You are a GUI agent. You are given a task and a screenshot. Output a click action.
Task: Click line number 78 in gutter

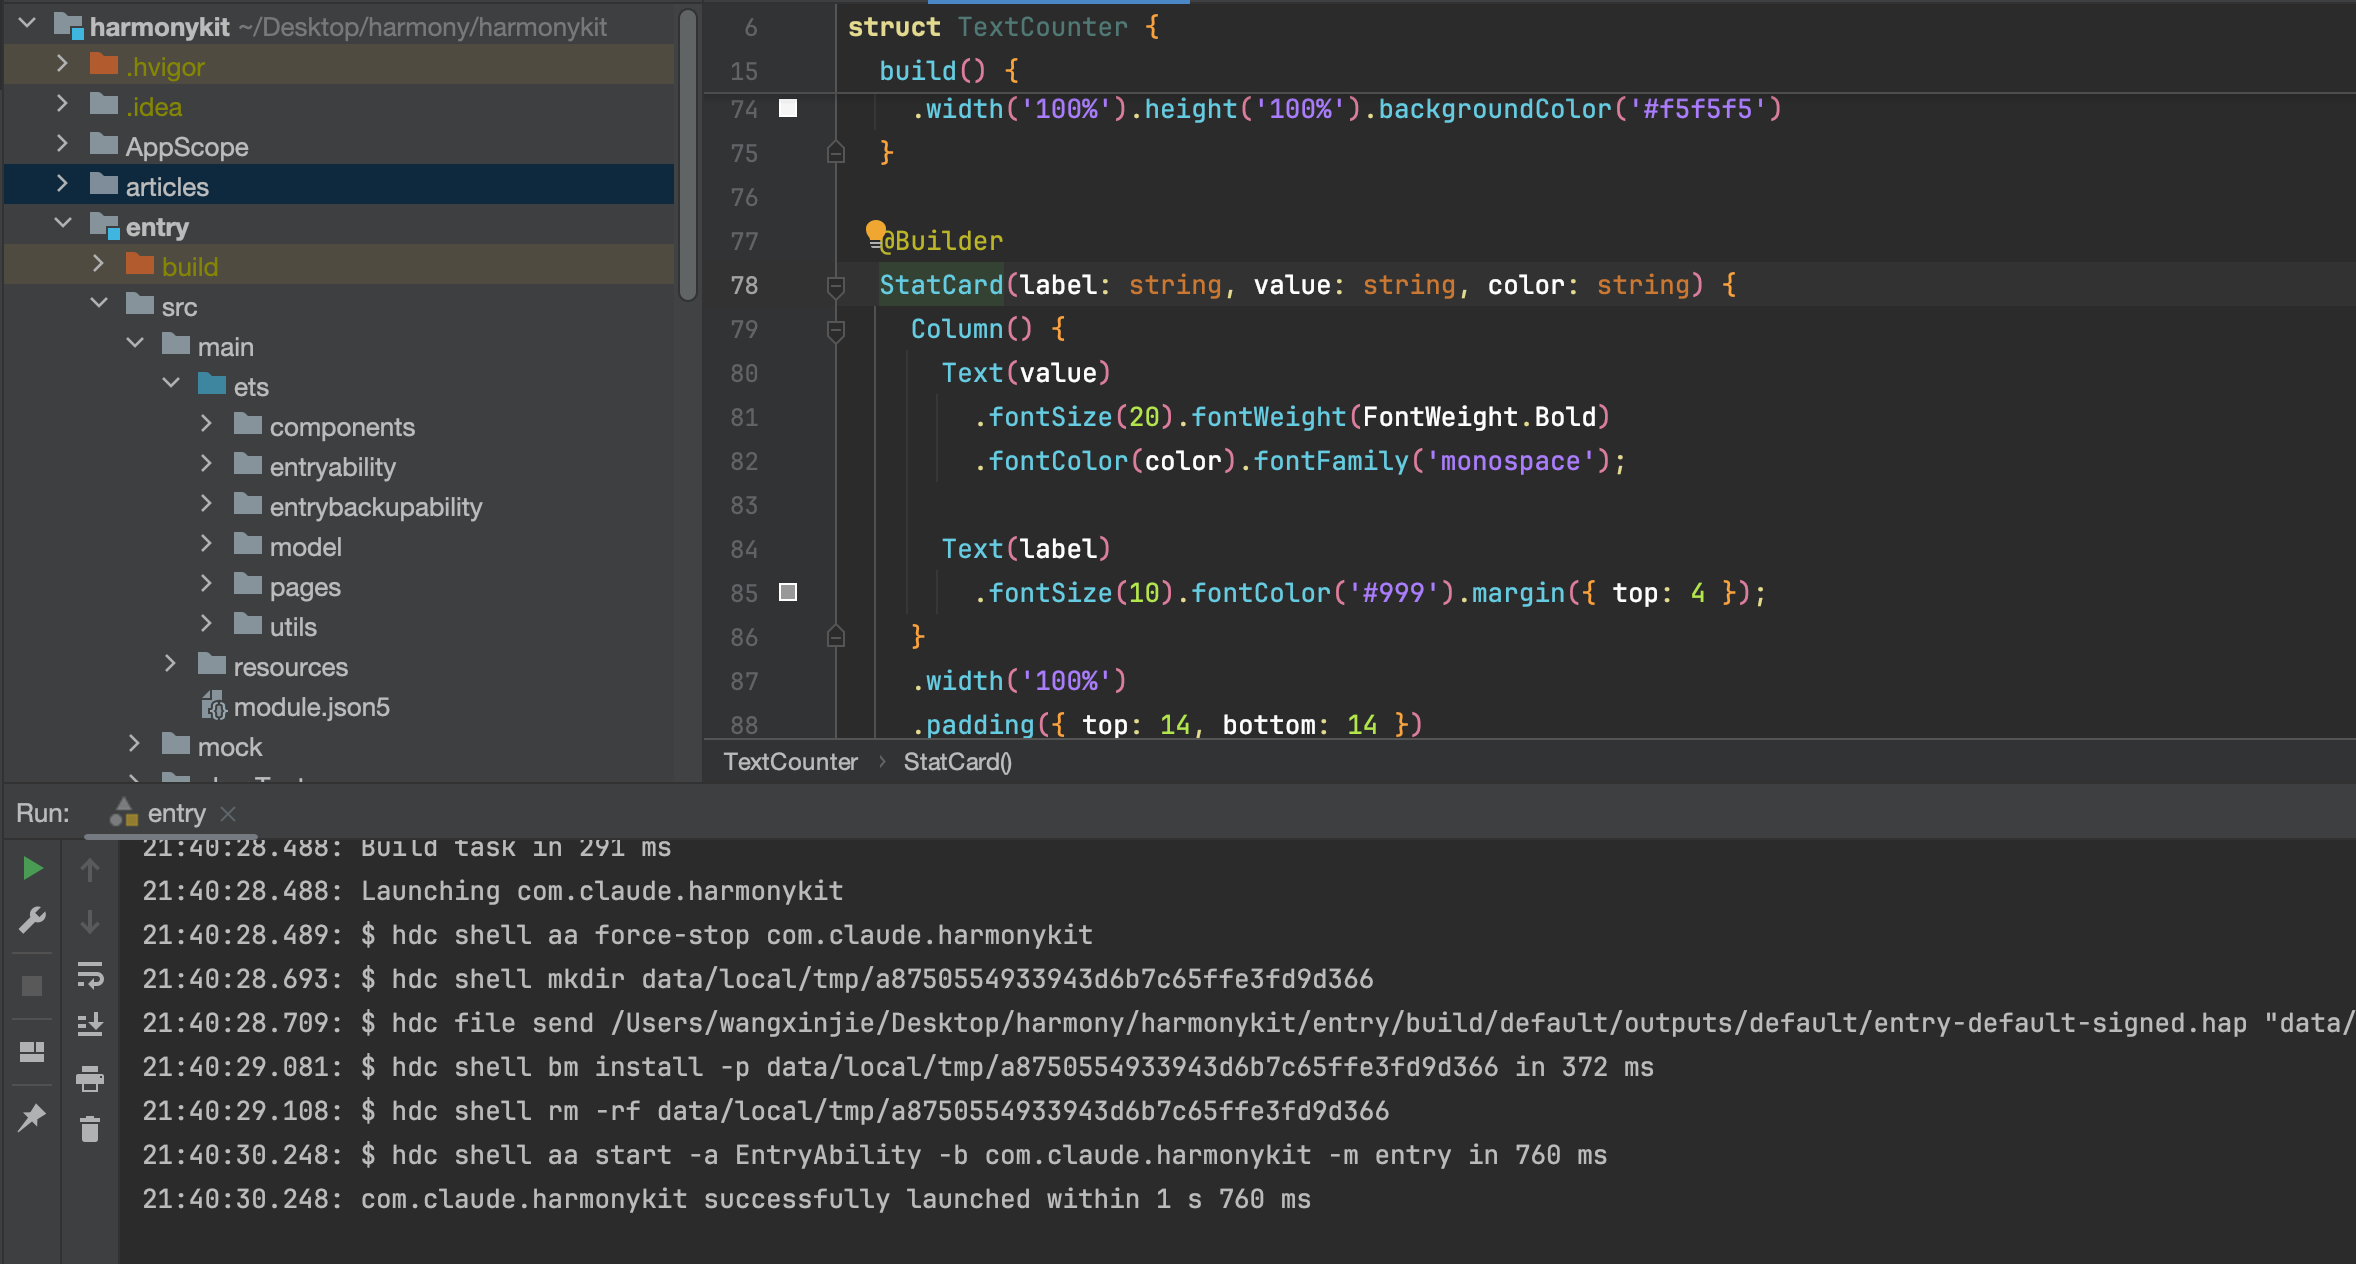(x=744, y=286)
